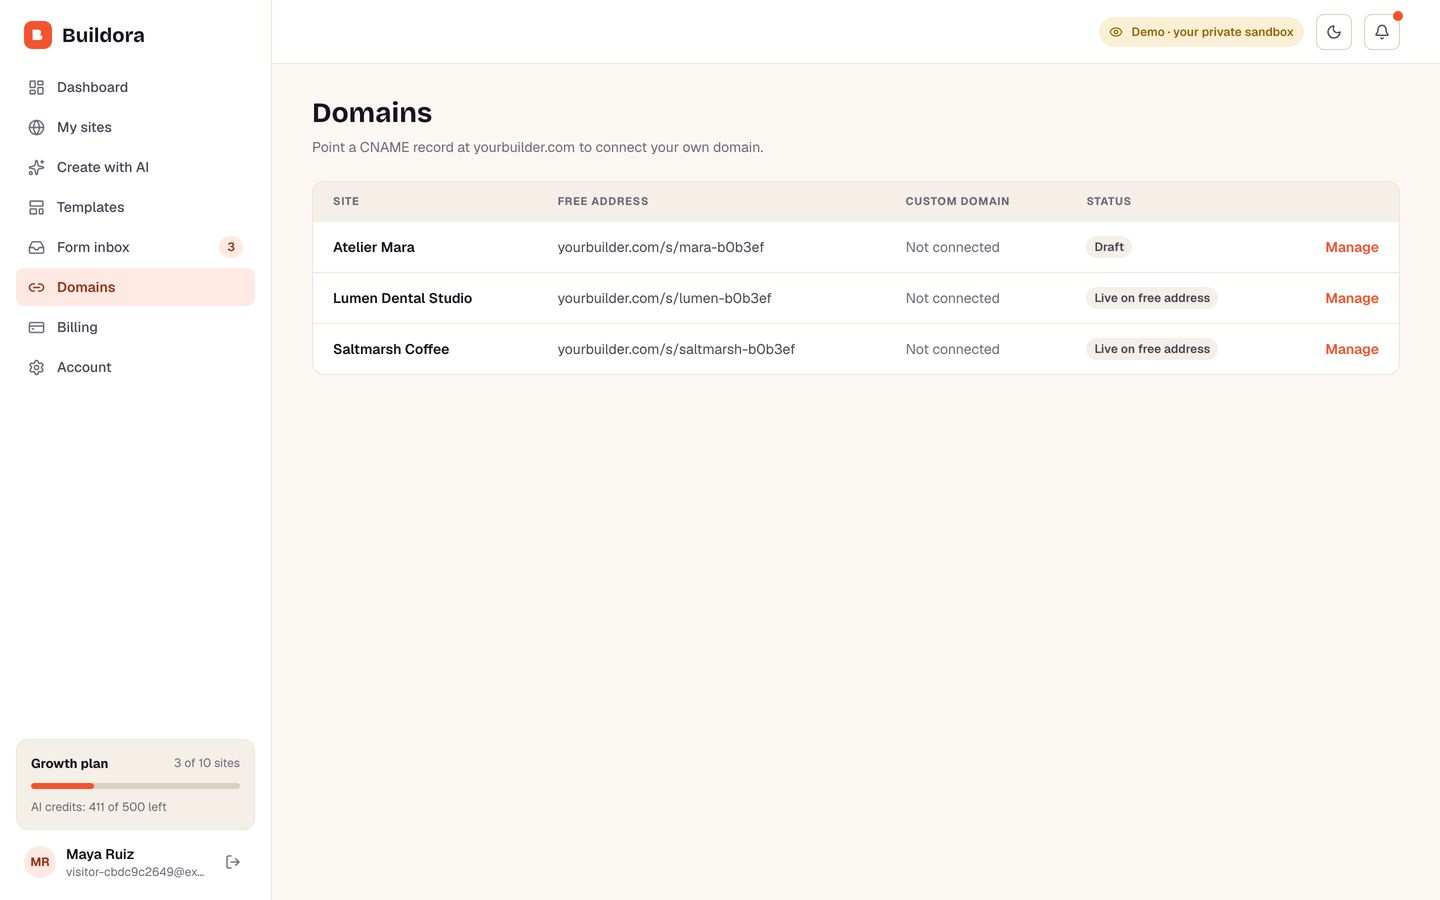Click the Atelier Mara site name
1440x900 pixels.
pos(374,247)
